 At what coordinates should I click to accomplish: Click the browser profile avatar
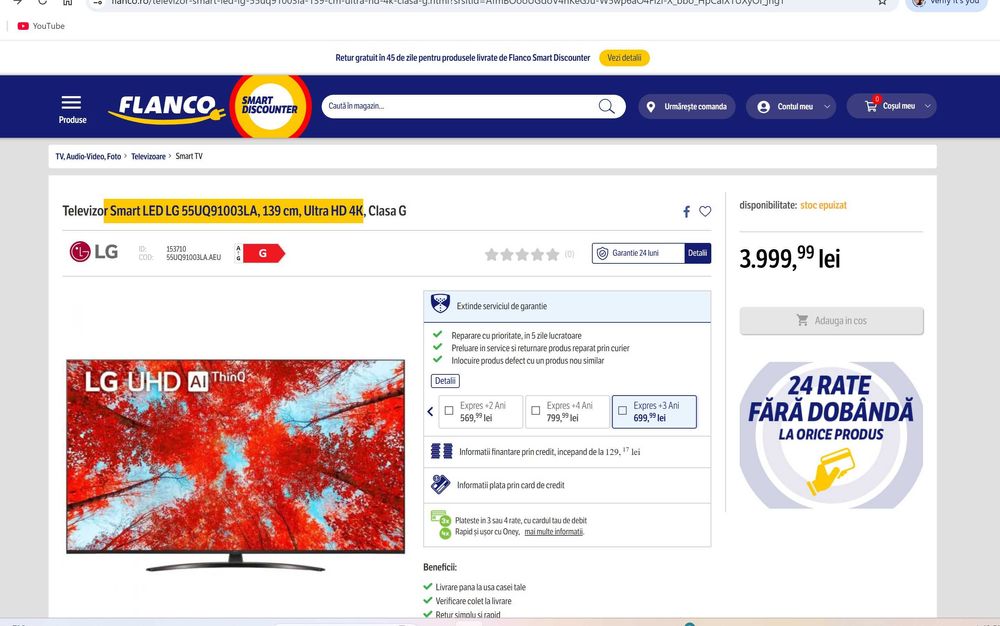tap(918, 2)
